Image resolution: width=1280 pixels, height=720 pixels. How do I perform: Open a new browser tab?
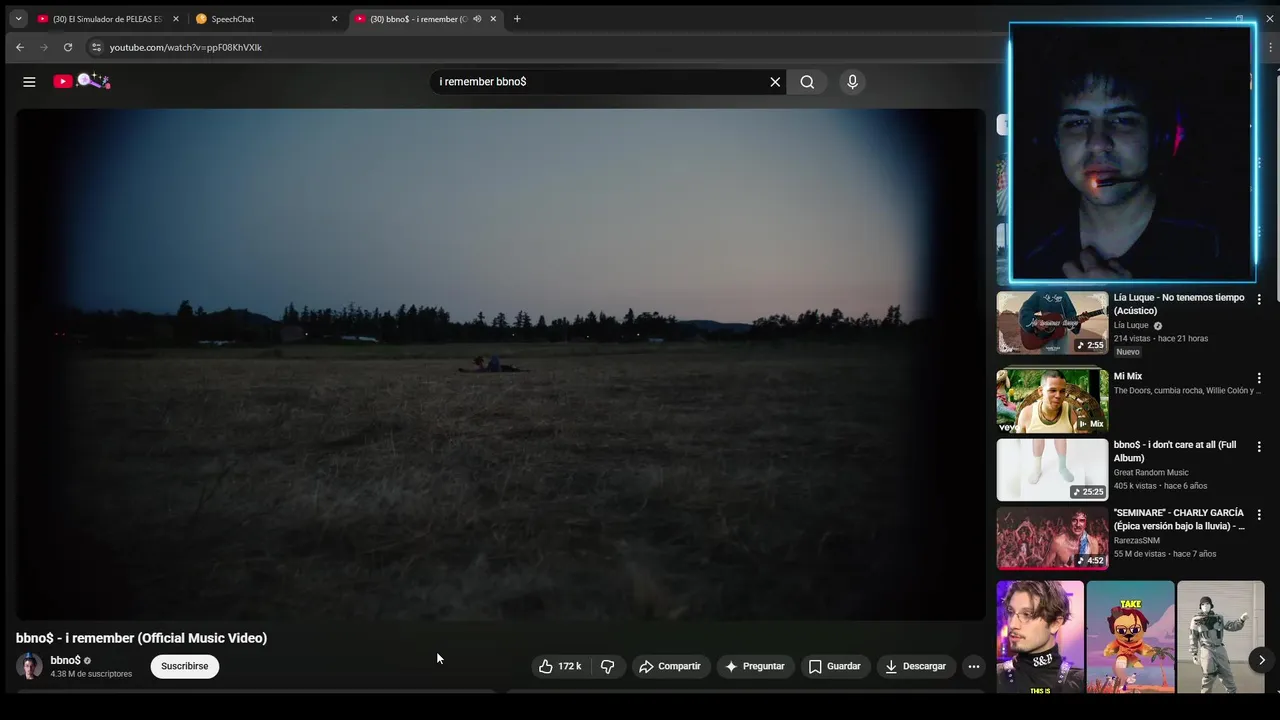tap(517, 19)
